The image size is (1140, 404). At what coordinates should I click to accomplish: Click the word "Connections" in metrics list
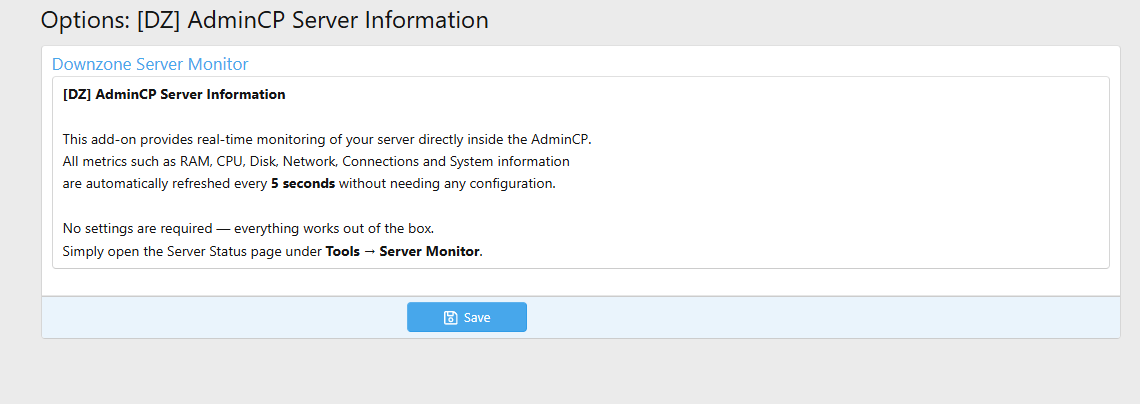point(380,162)
